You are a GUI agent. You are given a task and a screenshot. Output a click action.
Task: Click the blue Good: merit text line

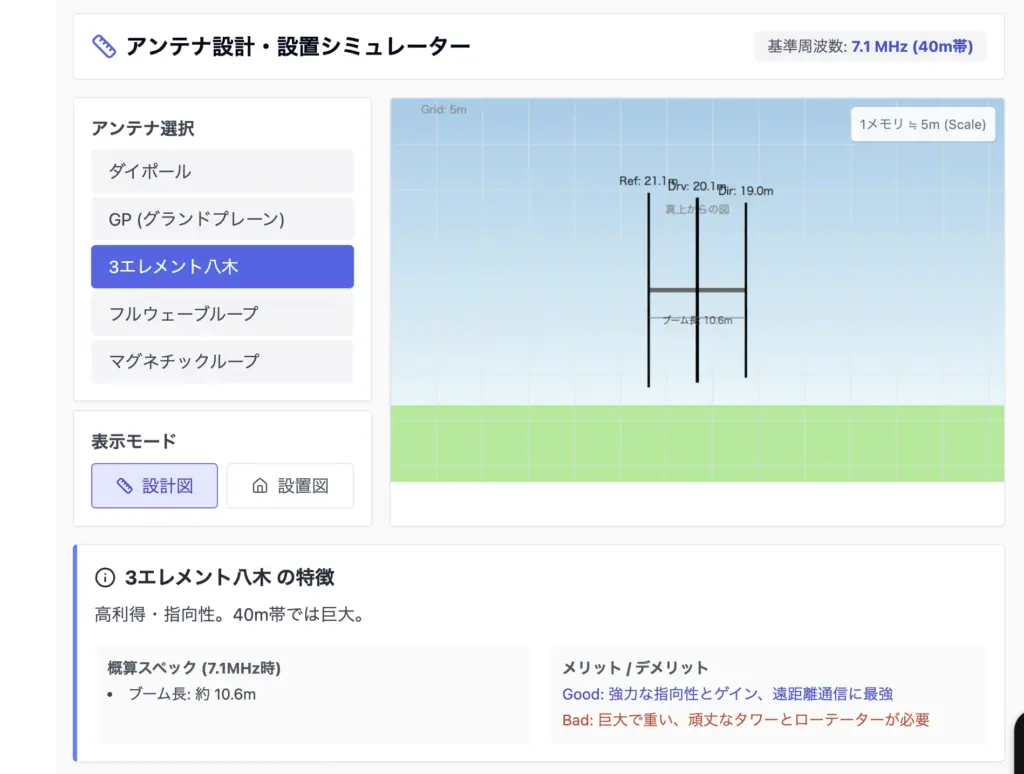(x=727, y=694)
